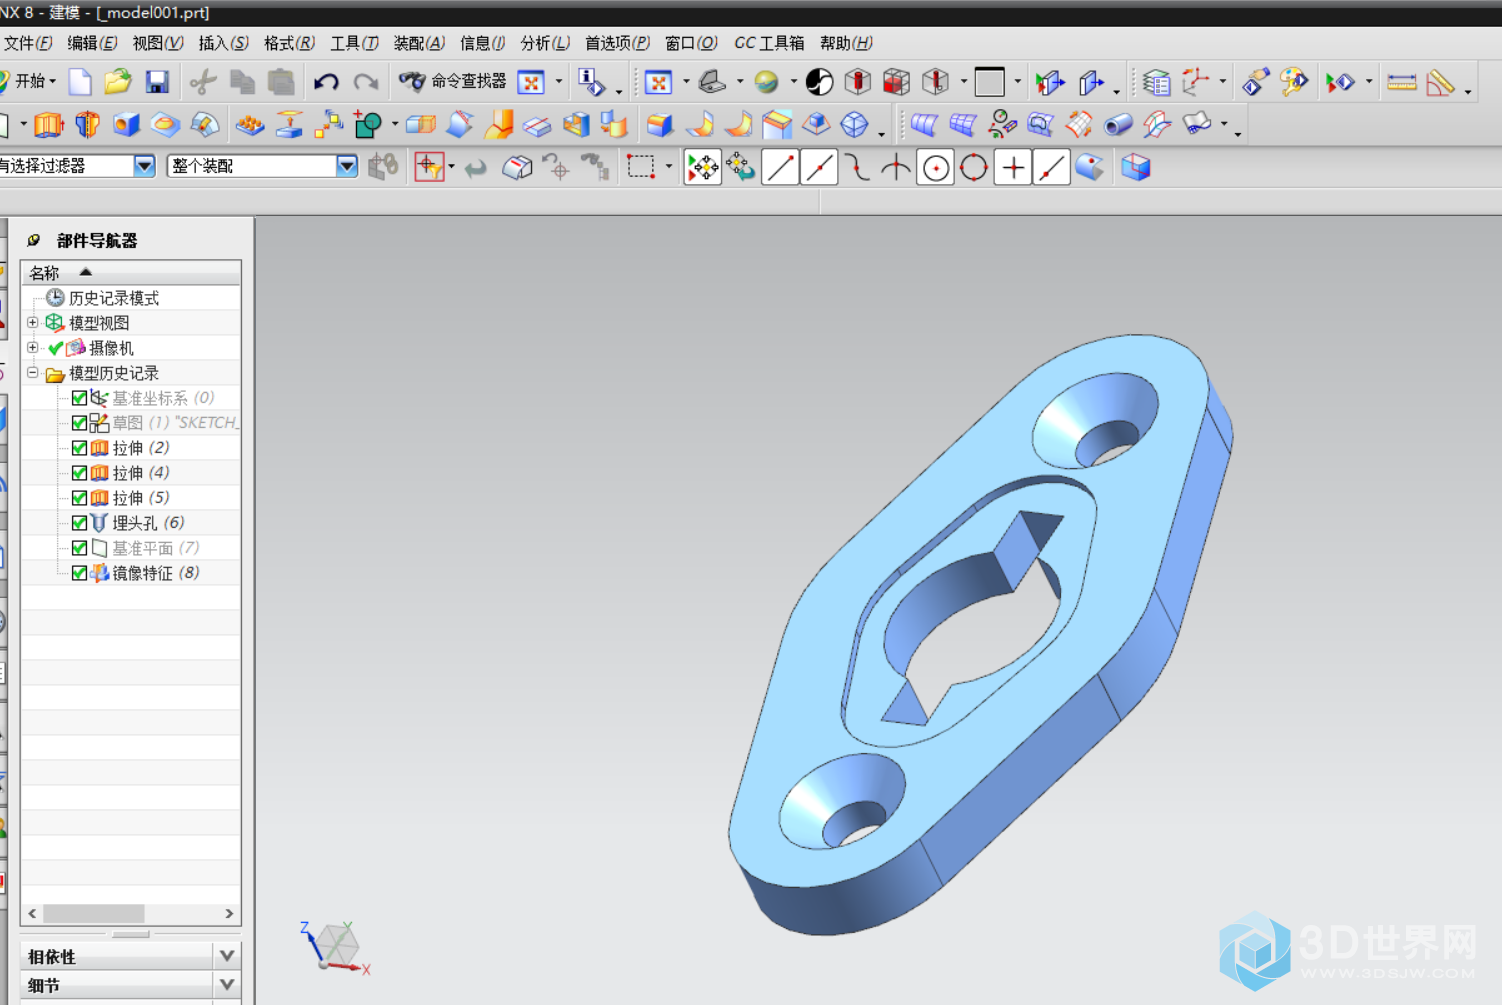Toggle Point on Curve snap option
This screenshot has height=1005, width=1502.
1052,167
